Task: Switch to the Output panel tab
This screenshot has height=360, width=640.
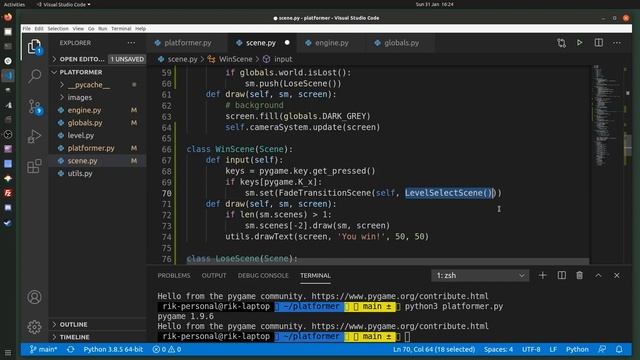Action: coord(214,276)
